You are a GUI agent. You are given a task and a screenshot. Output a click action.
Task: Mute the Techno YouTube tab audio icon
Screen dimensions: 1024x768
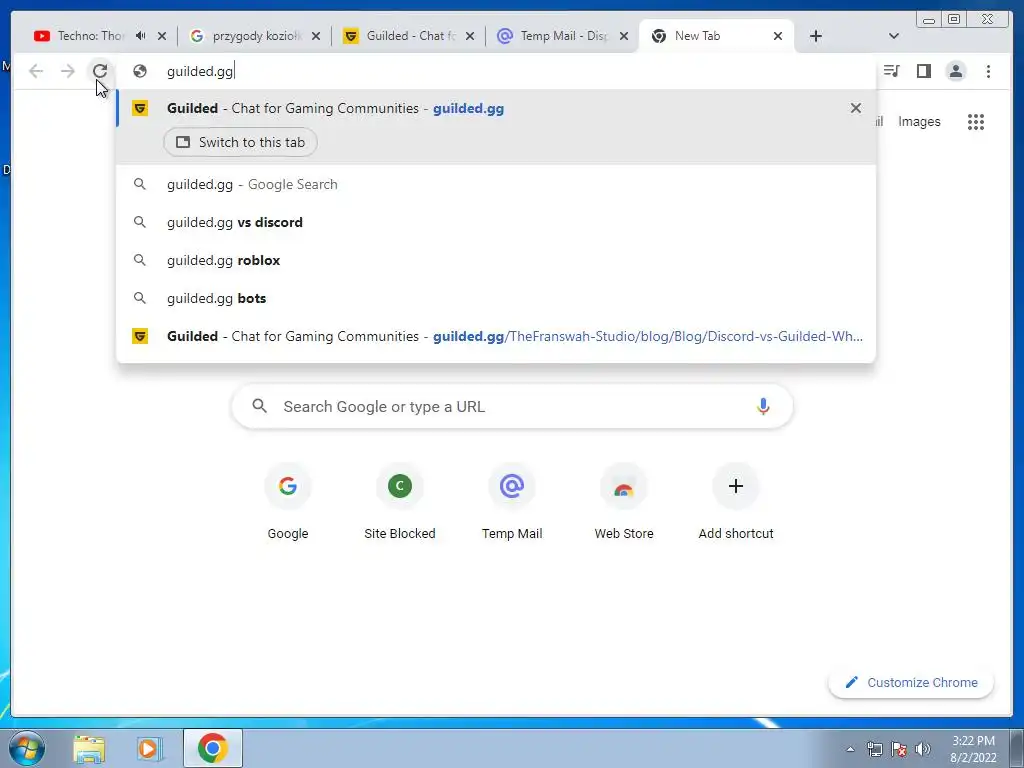coord(141,36)
